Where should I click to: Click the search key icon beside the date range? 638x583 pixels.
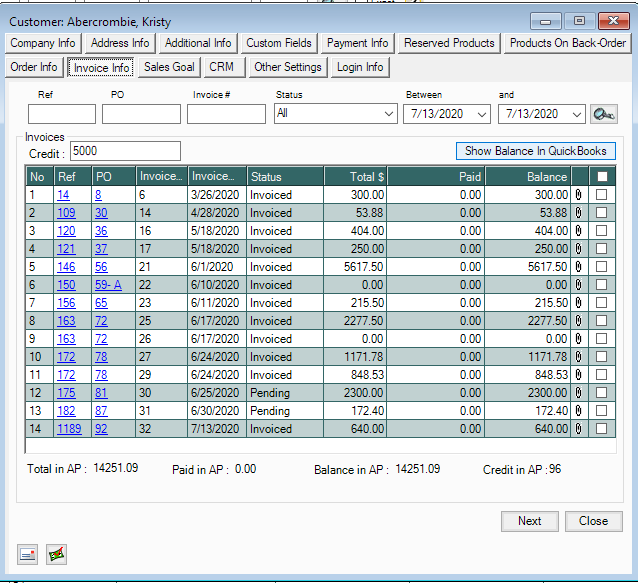pos(603,114)
